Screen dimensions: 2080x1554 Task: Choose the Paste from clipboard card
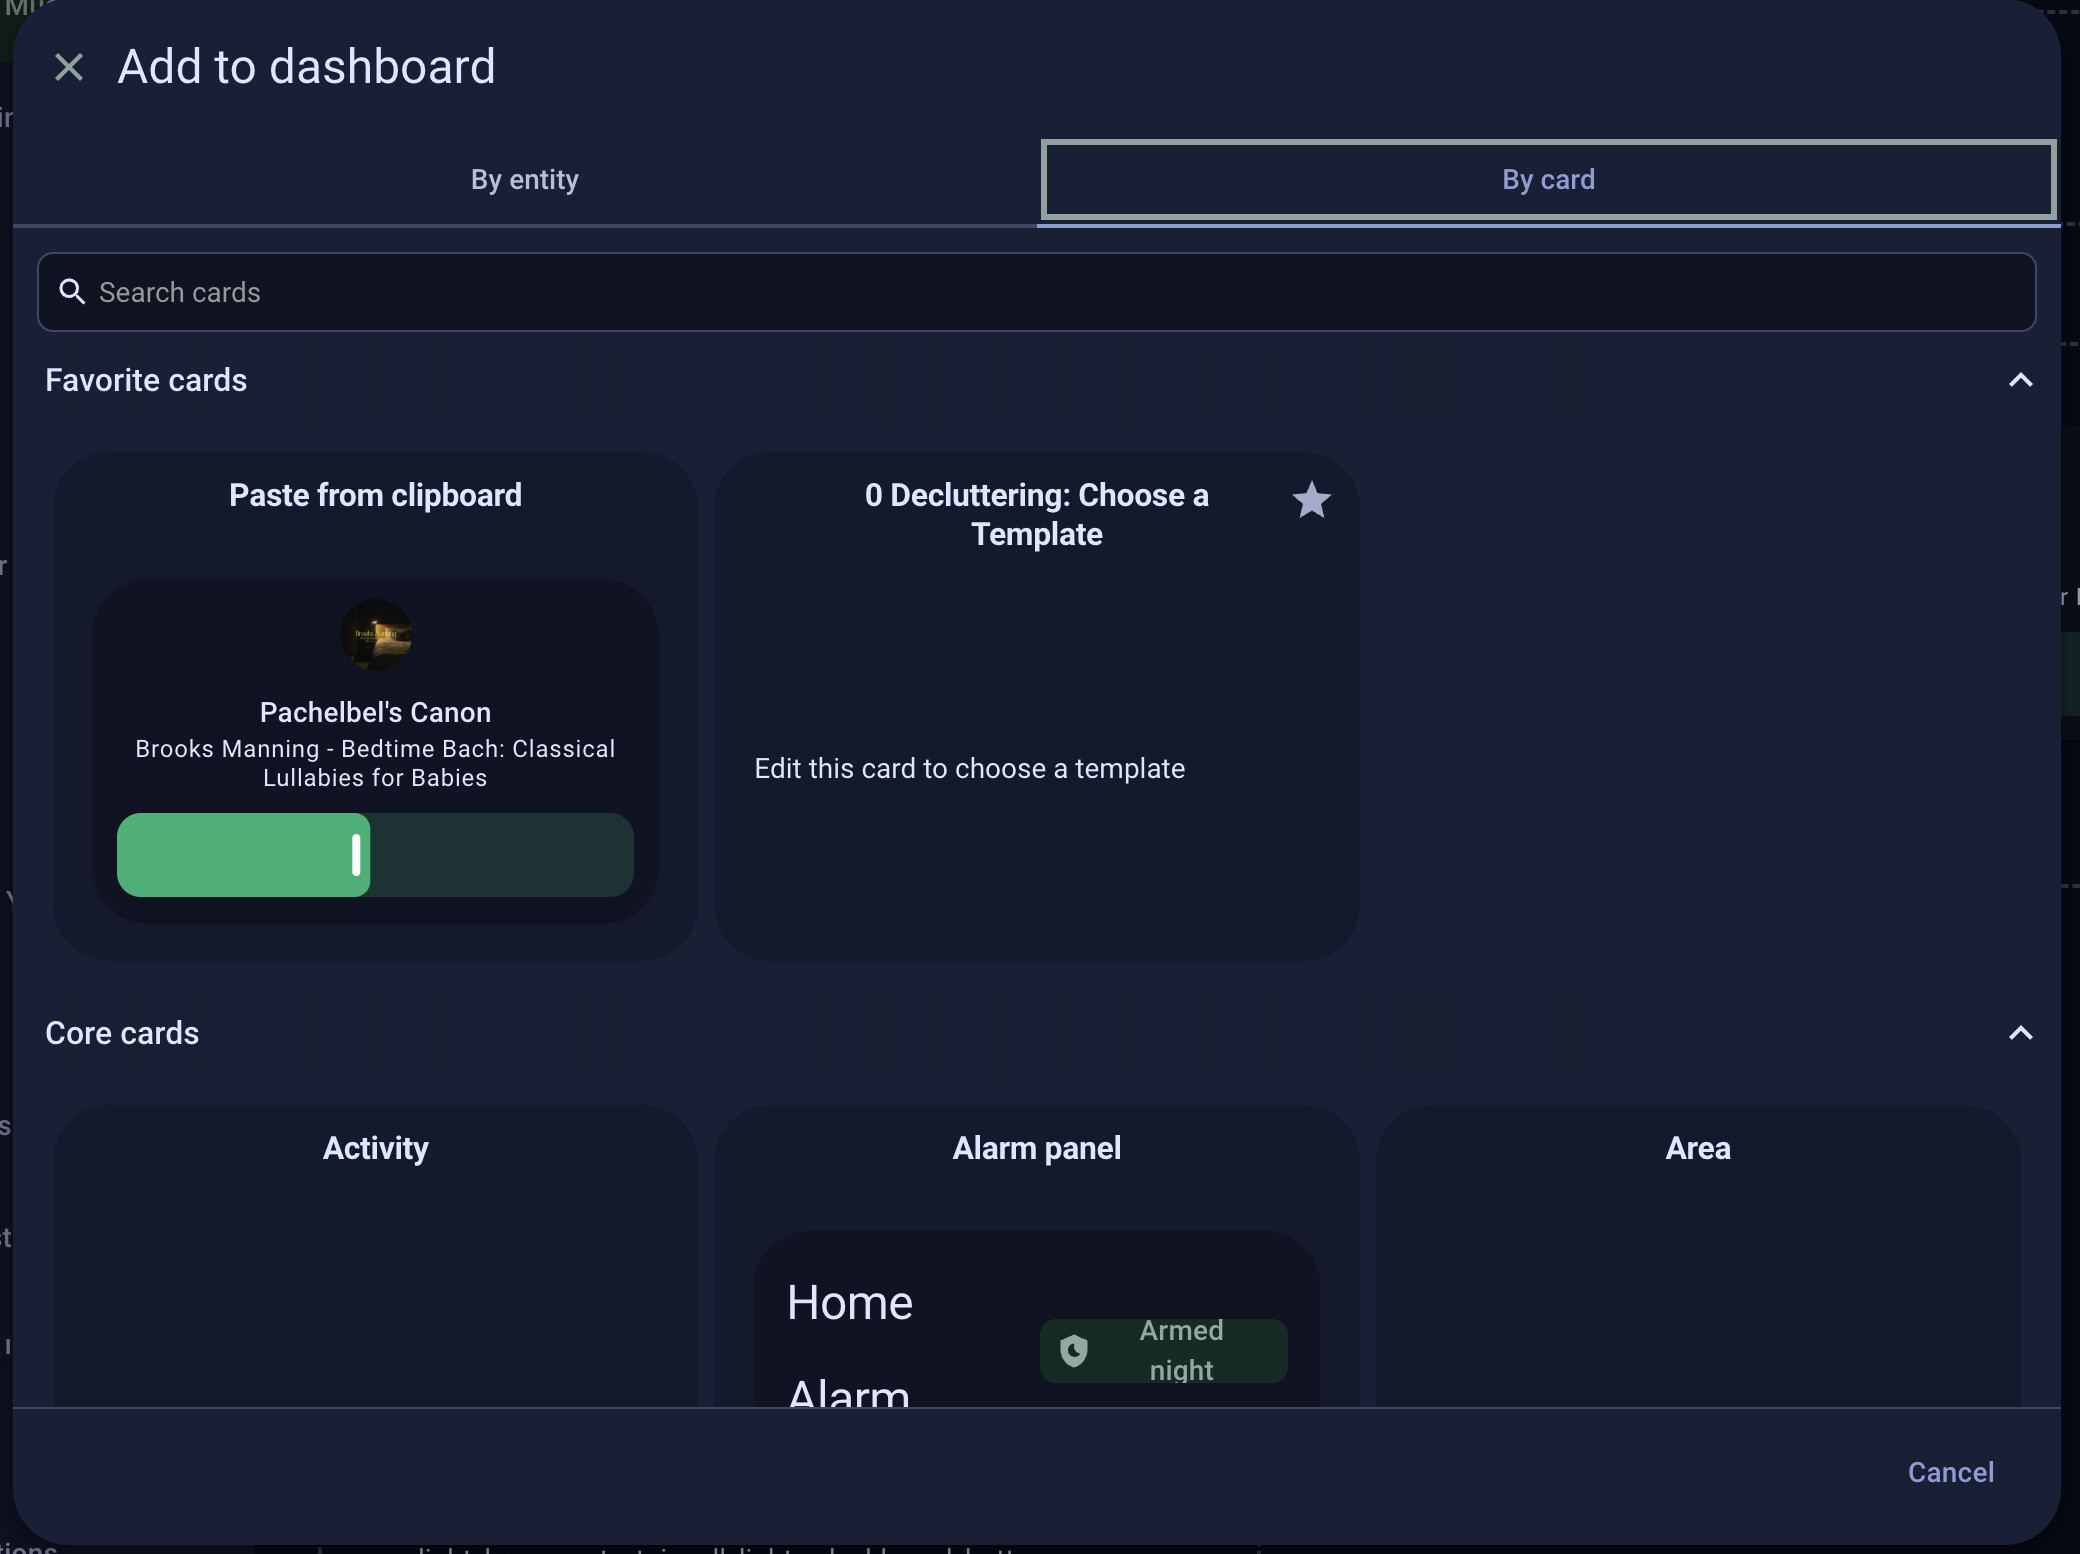click(x=375, y=706)
